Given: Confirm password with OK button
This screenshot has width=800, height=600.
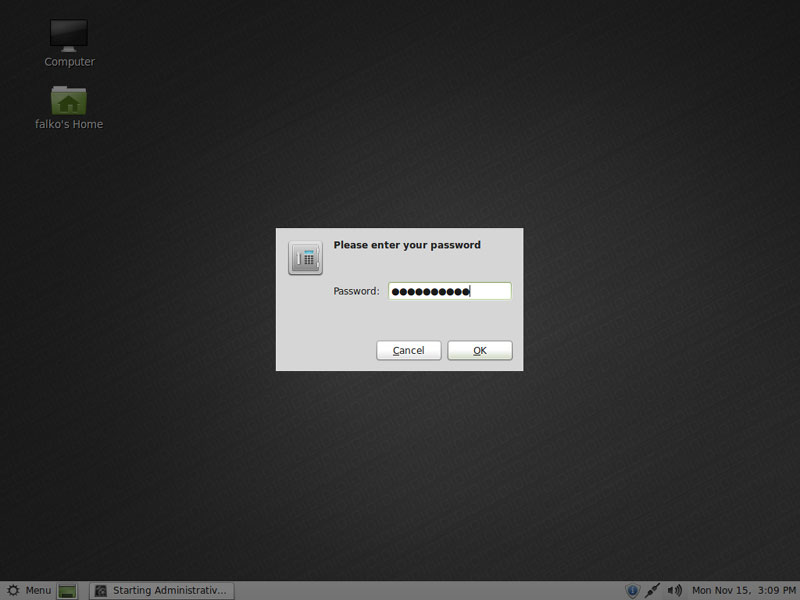Looking at the screenshot, I should coord(480,351).
